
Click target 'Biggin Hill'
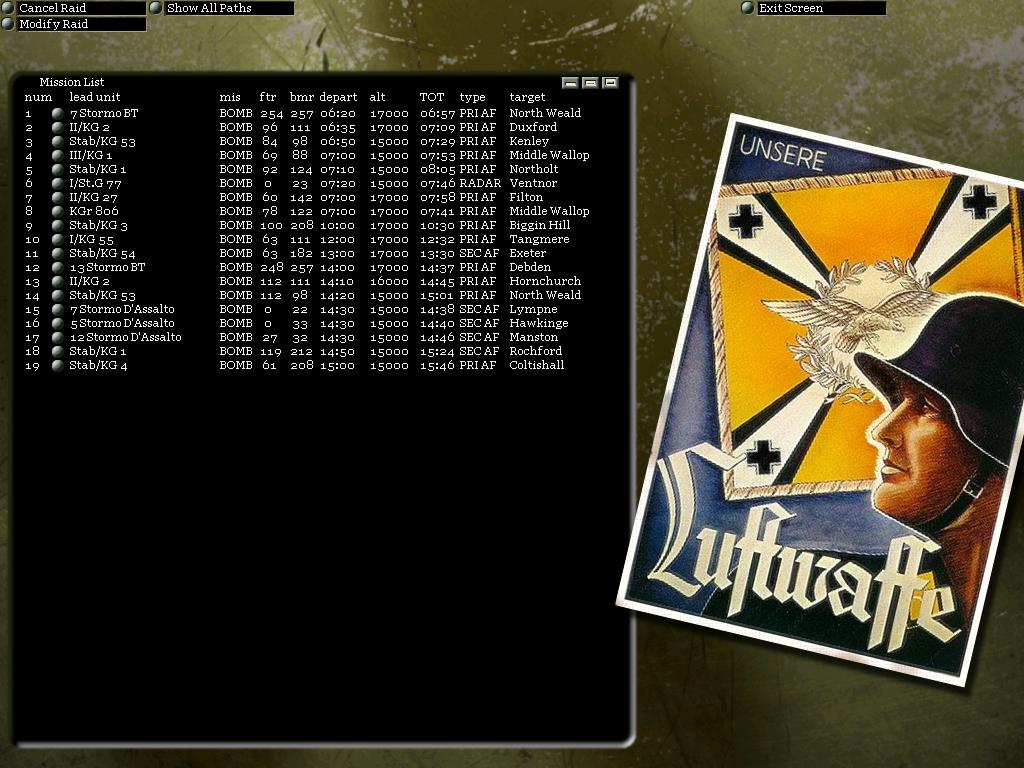point(539,225)
